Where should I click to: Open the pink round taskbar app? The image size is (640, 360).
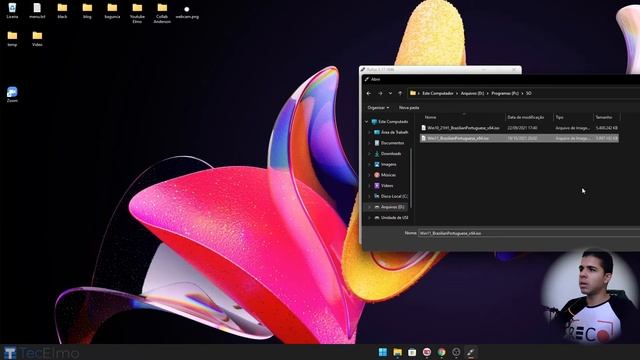427,352
